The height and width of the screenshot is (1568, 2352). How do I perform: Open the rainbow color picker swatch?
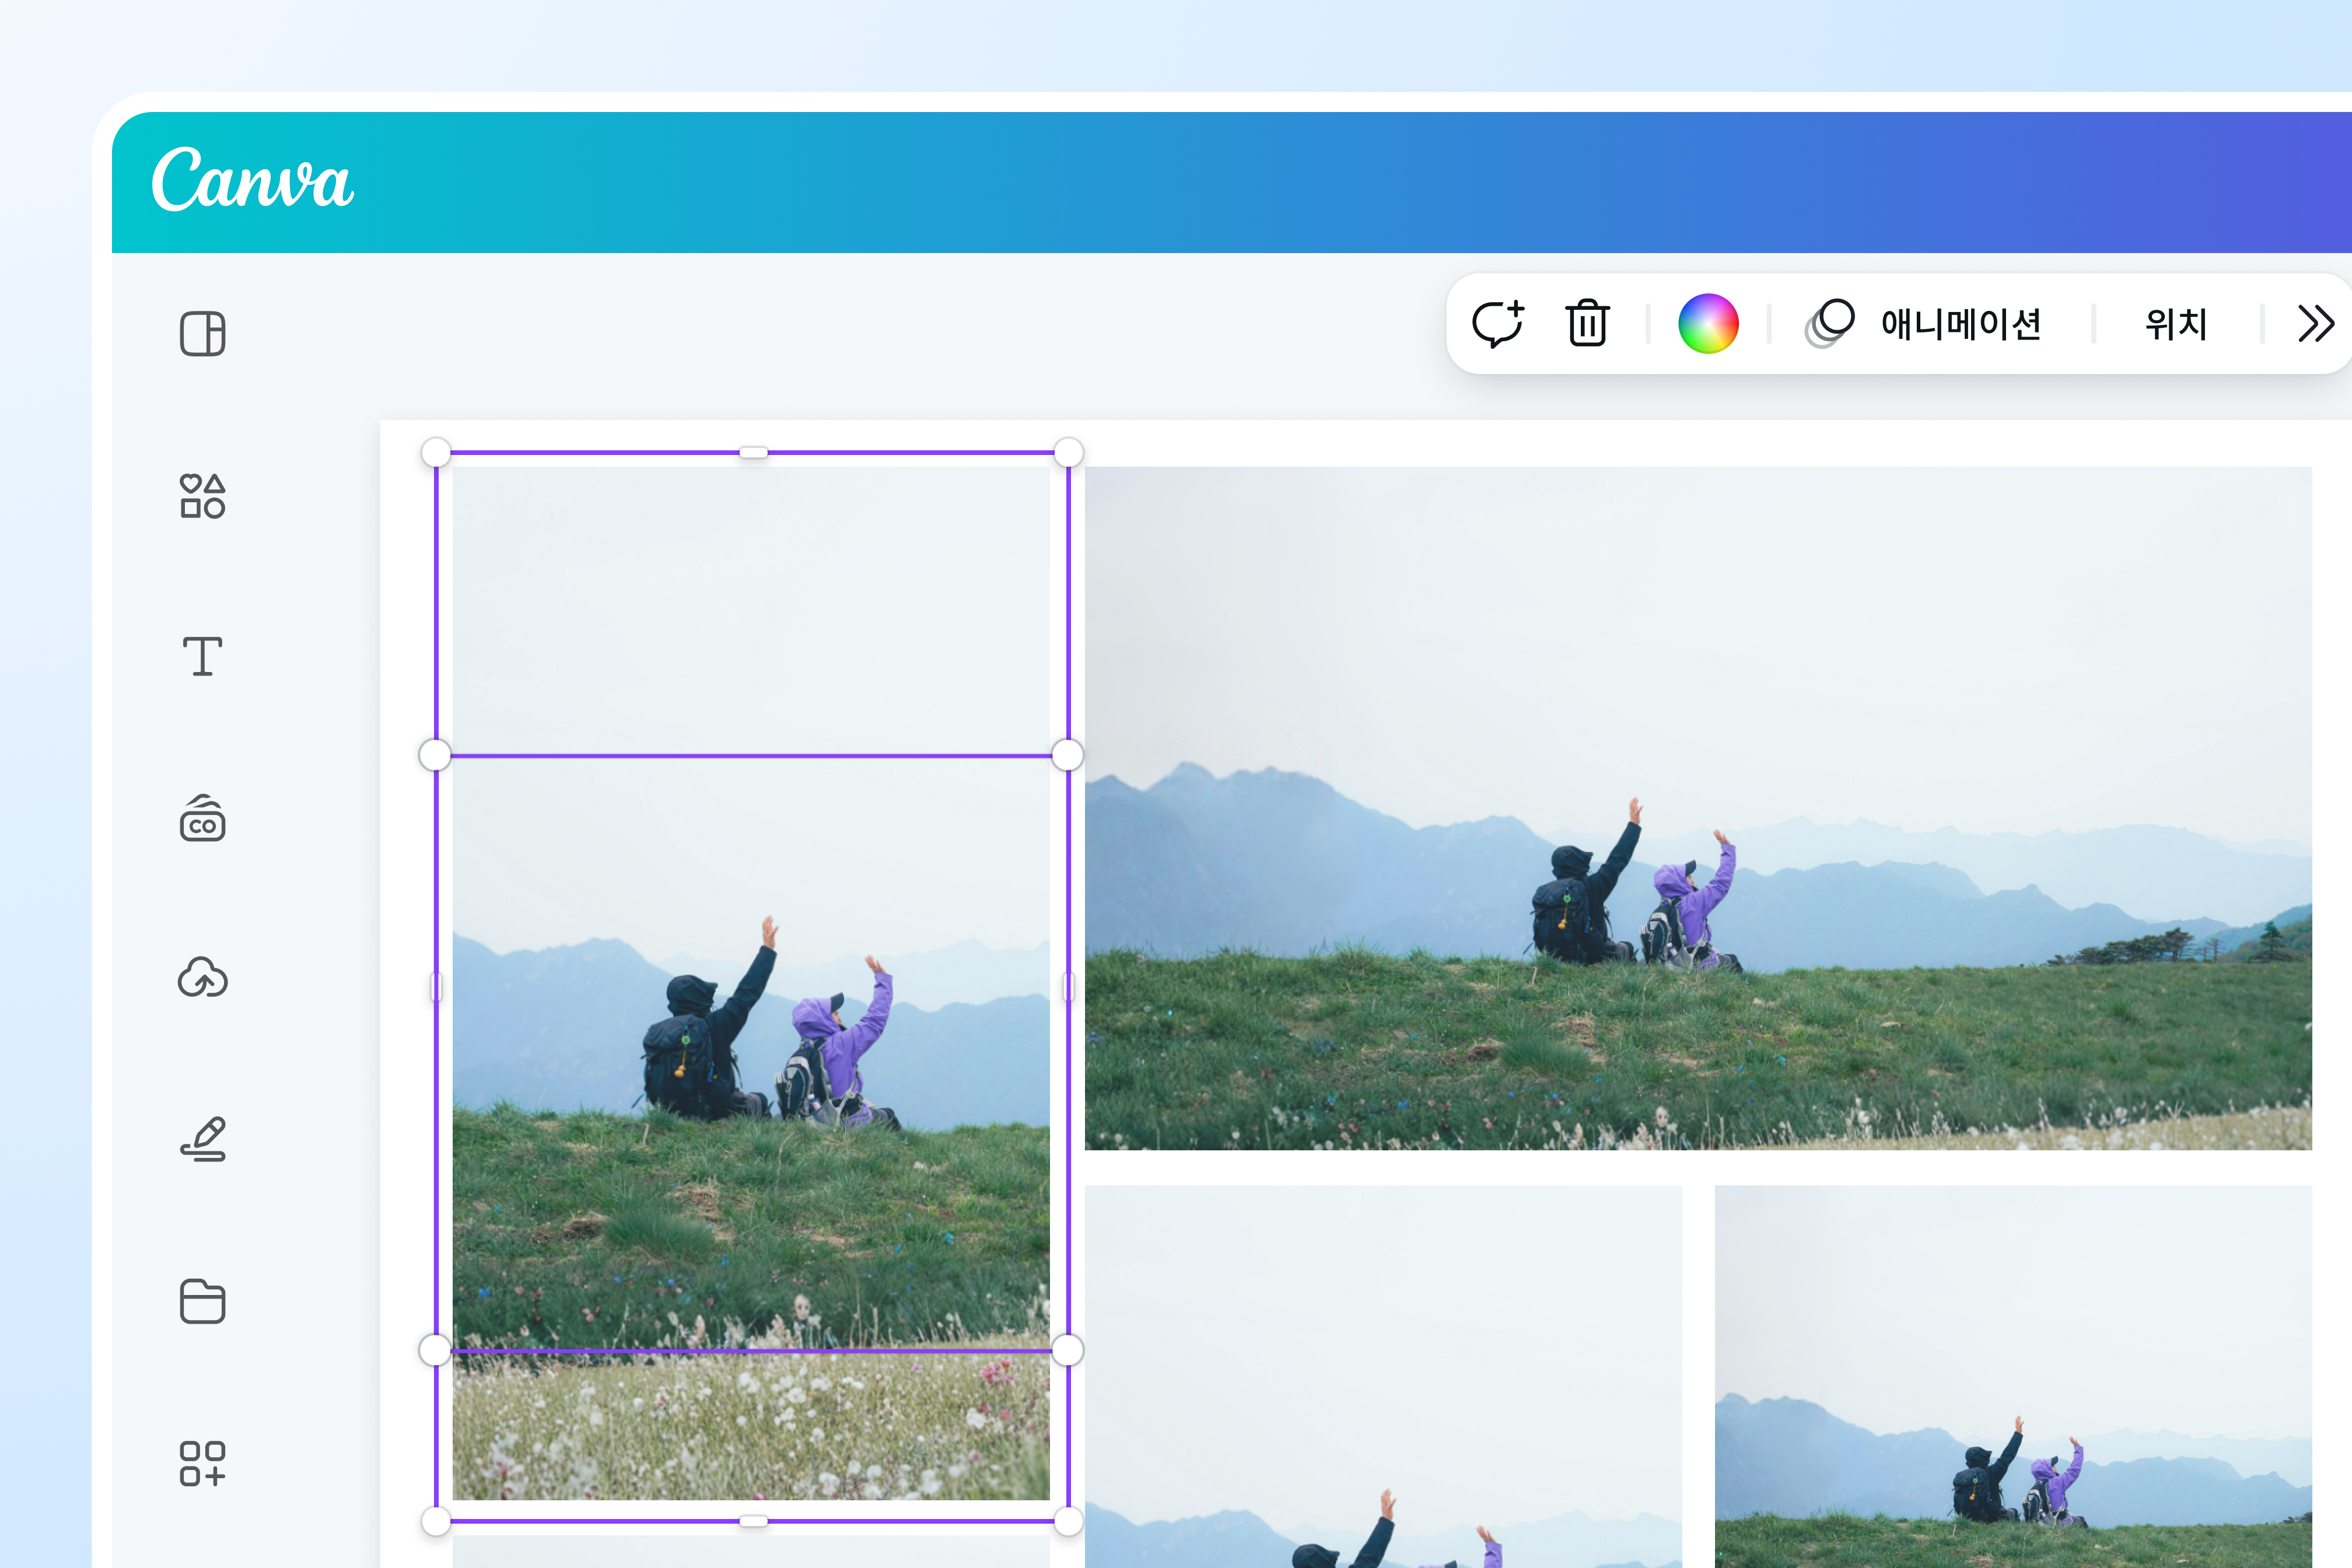click(1708, 323)
